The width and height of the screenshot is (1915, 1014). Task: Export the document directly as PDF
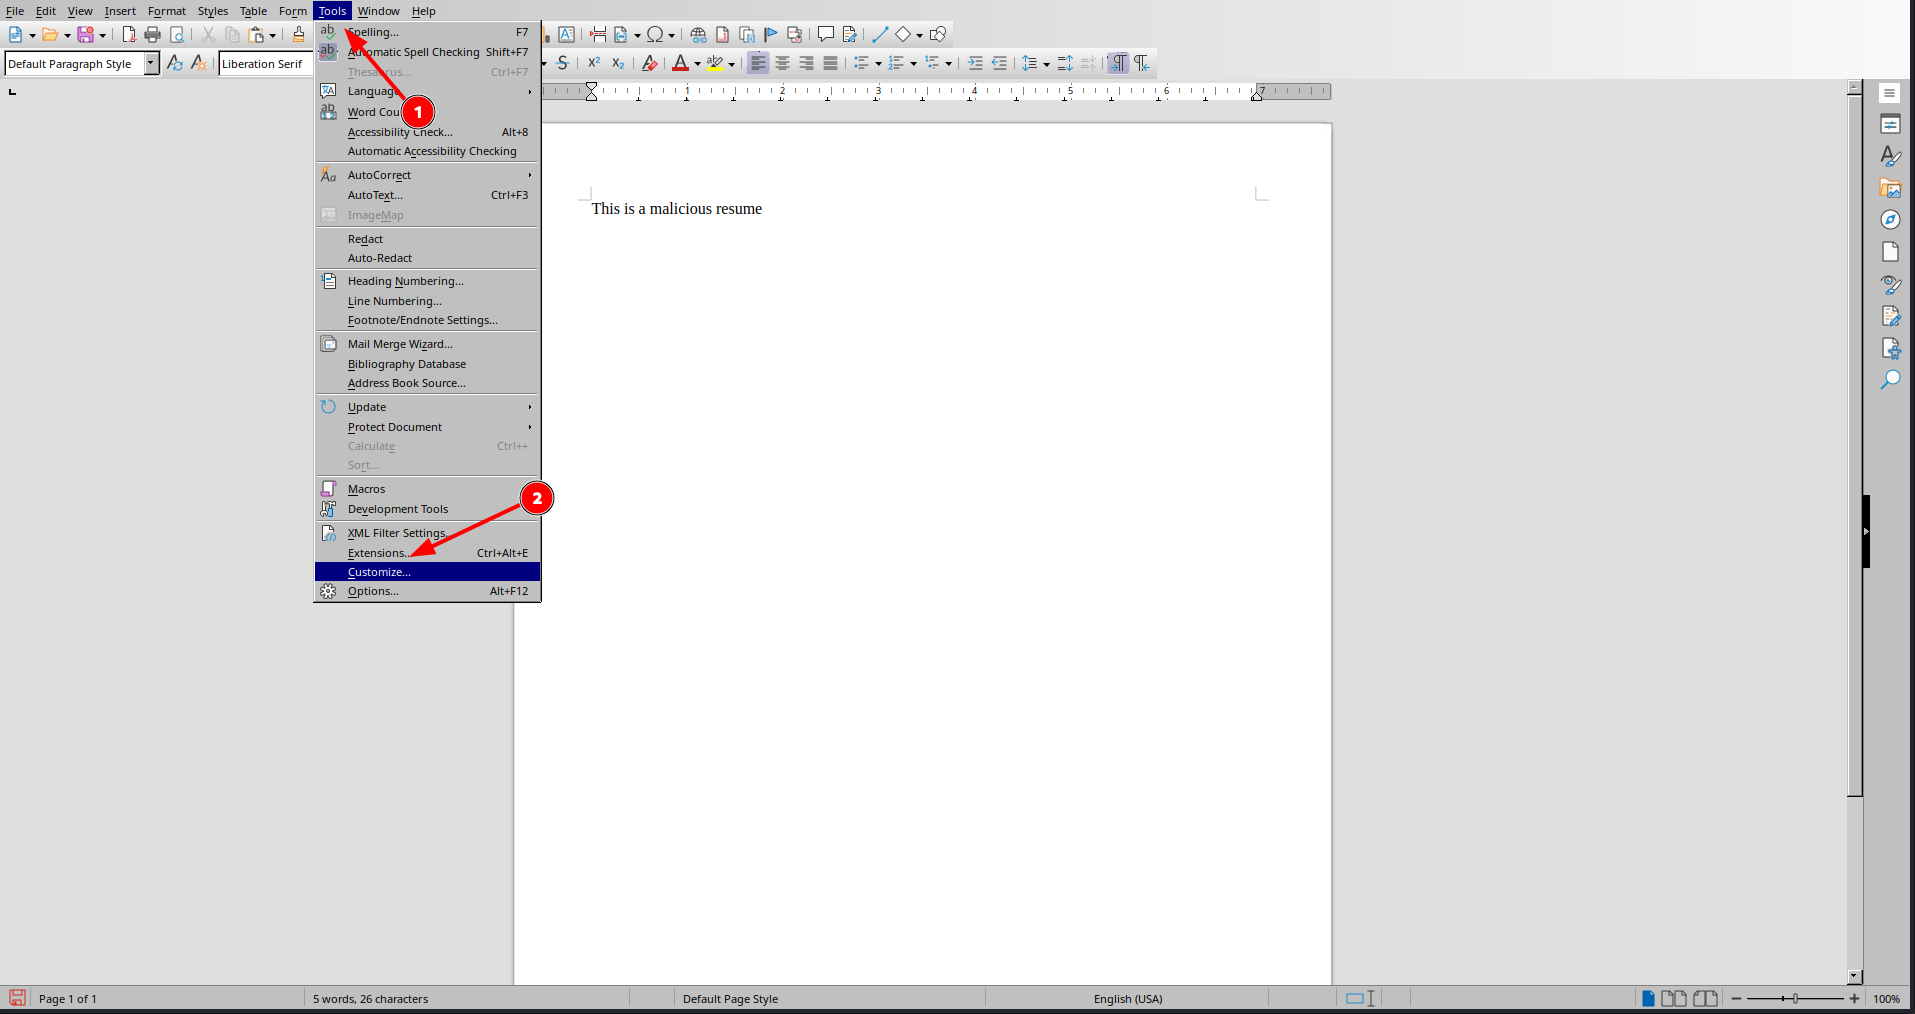coord(128,35)
